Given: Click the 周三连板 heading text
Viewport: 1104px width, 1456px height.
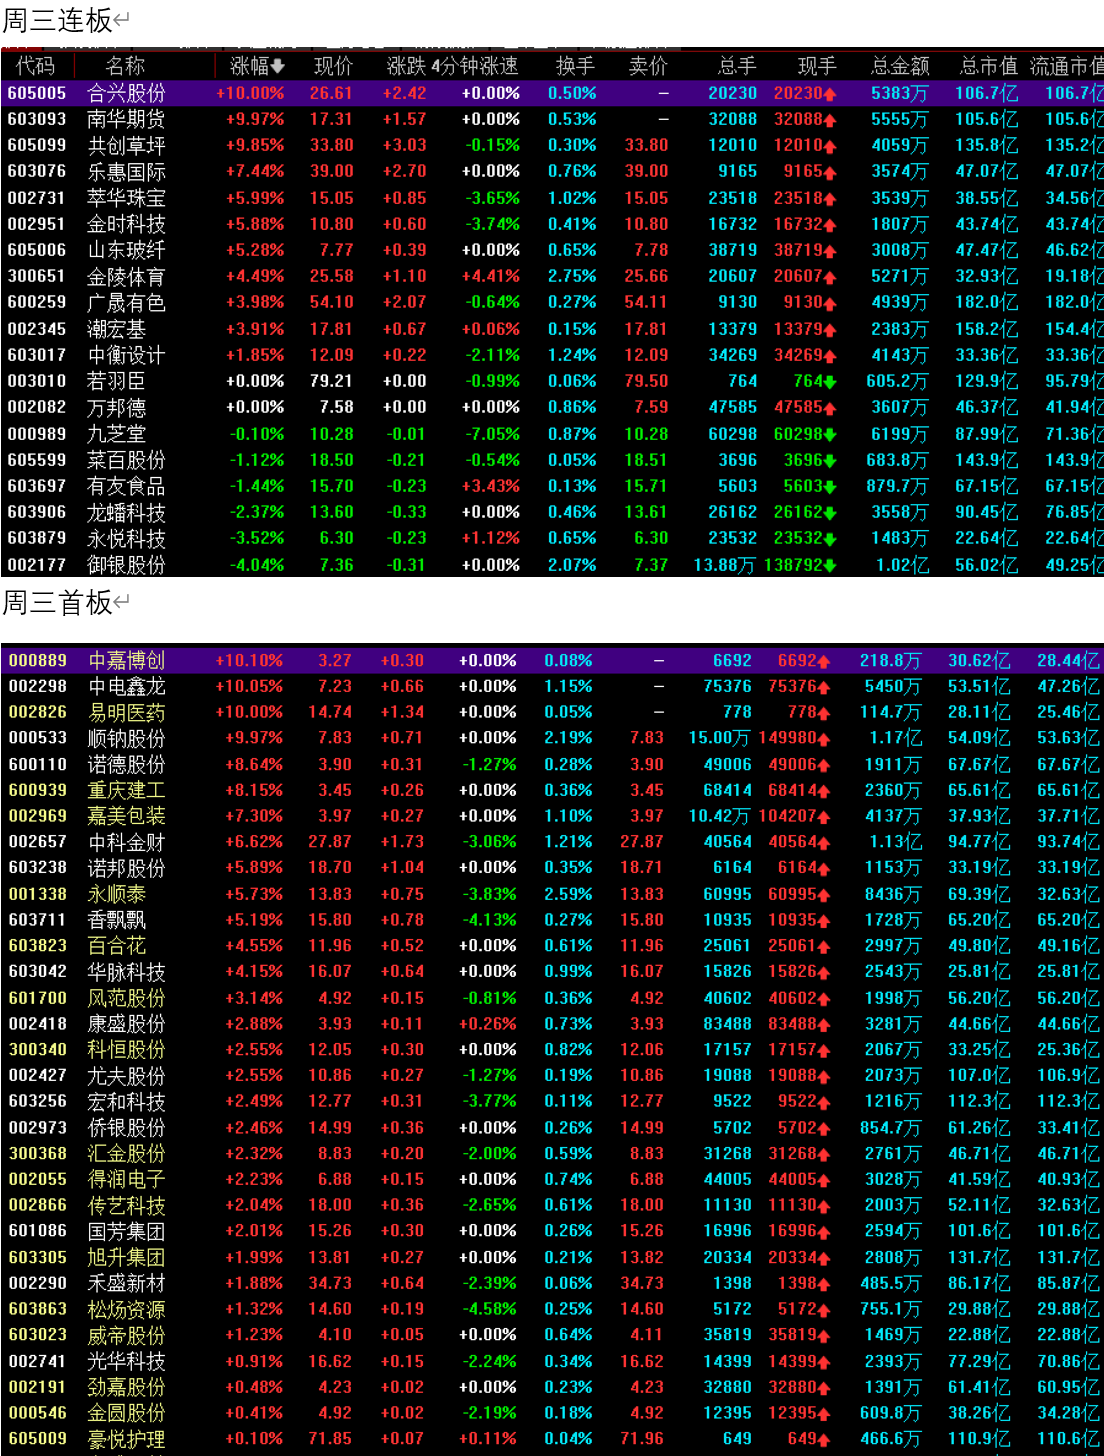Looking at the screenshot, I should (57, 20).
